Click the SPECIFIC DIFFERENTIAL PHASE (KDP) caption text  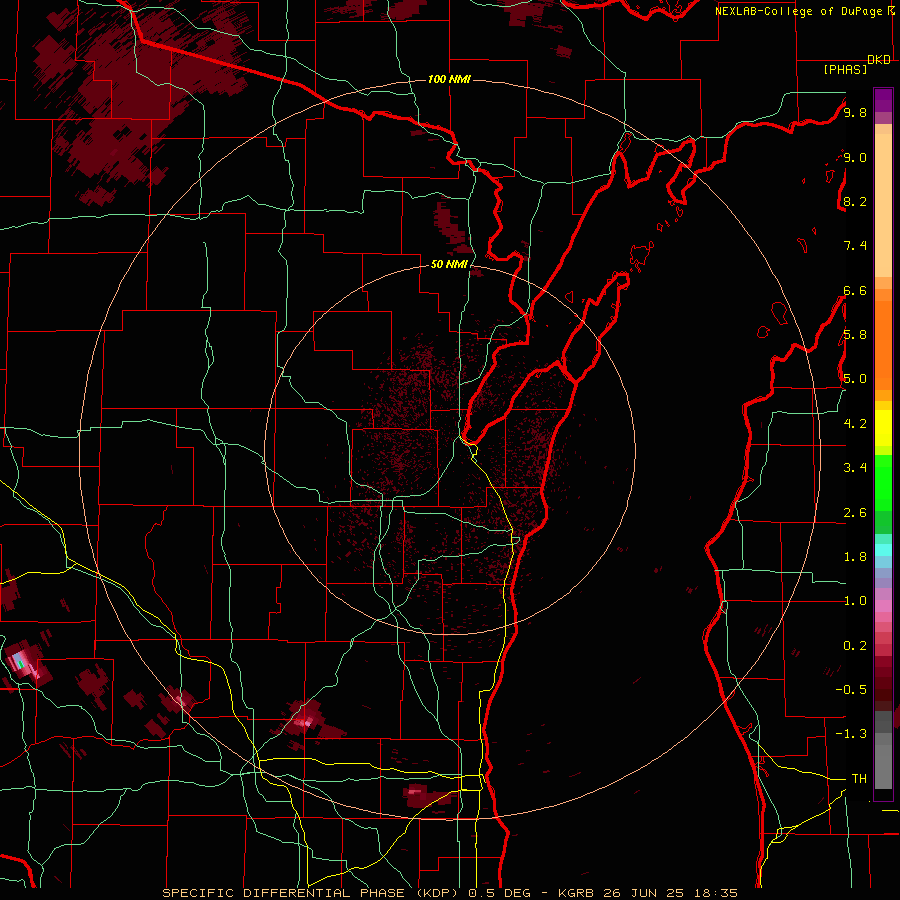(x=313, y=893)
